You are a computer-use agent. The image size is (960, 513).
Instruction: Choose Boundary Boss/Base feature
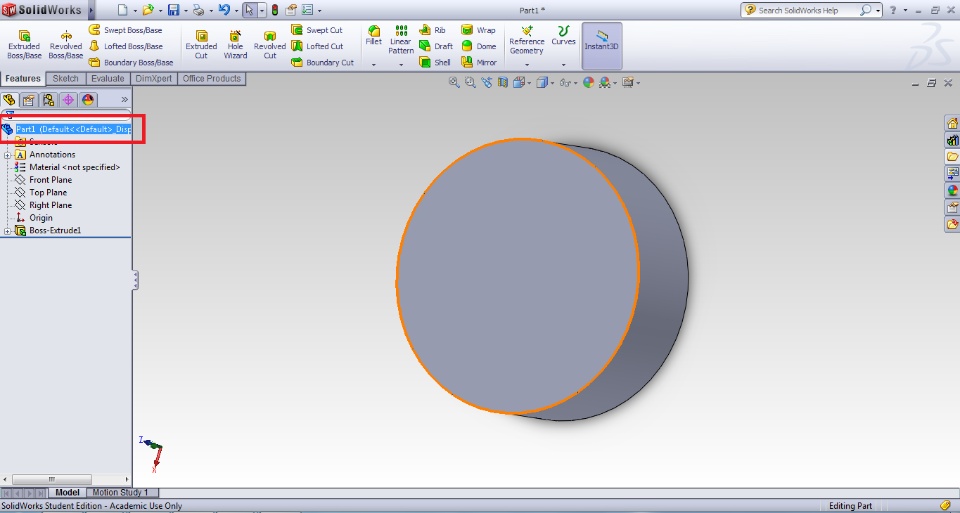click(131, 62)
